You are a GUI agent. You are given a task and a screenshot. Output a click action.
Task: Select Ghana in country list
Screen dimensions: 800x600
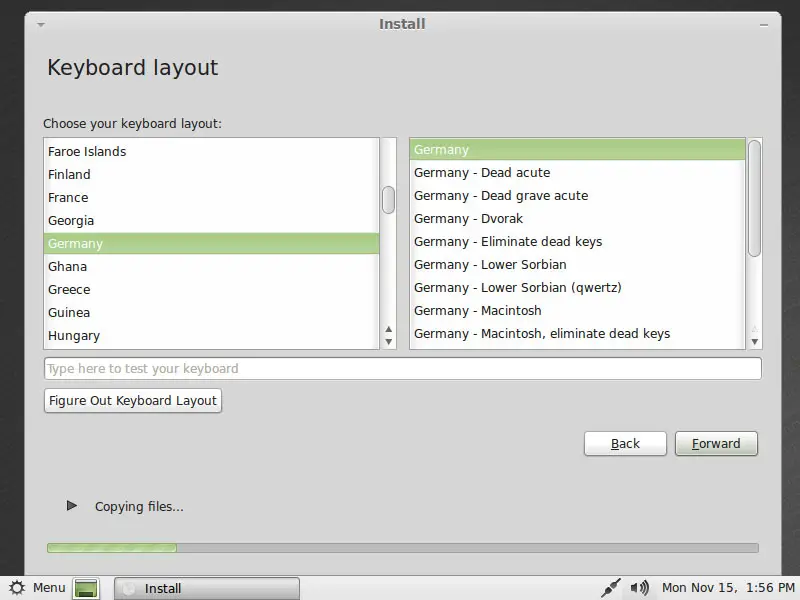(x=211, y=266)
